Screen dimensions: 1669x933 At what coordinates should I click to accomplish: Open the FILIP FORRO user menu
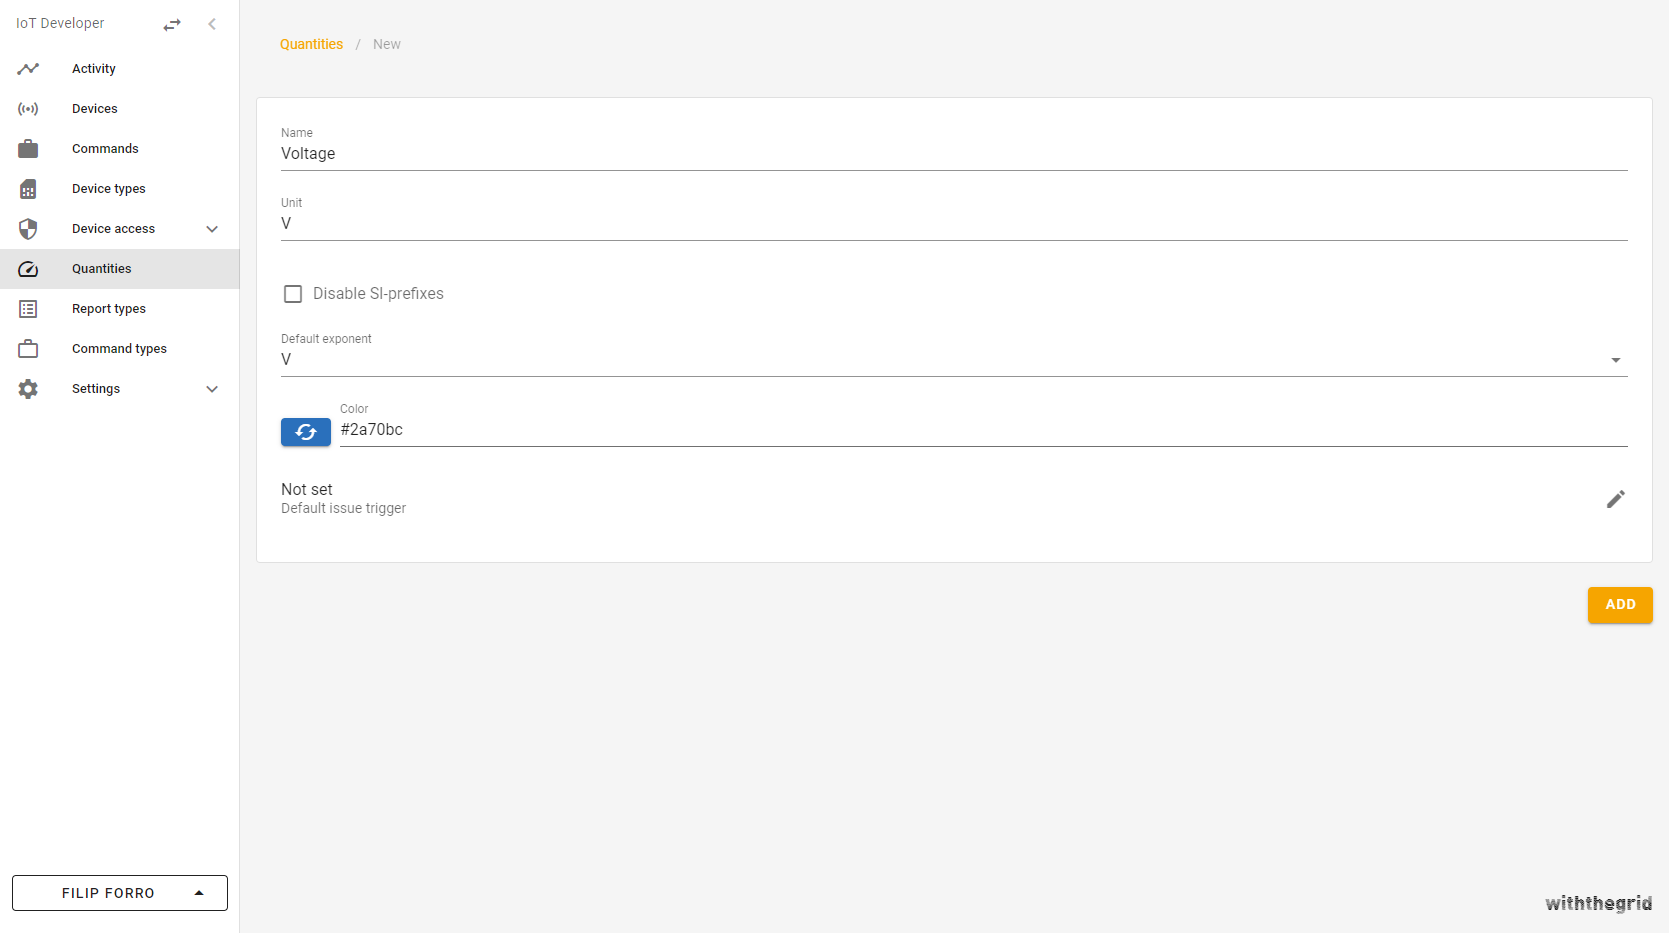click(120, 893)
